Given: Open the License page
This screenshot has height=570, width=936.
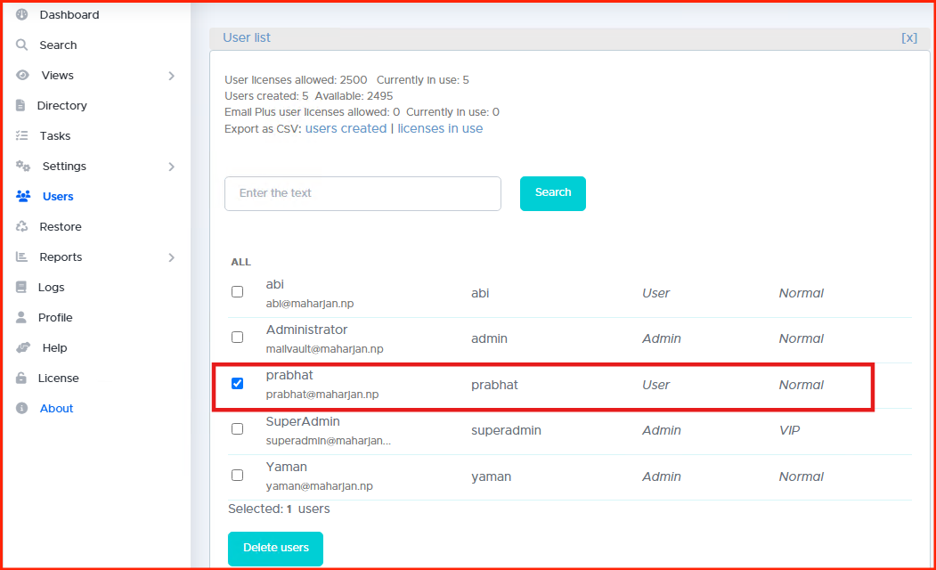Looking at the screenshot, I should coord(58,378).
